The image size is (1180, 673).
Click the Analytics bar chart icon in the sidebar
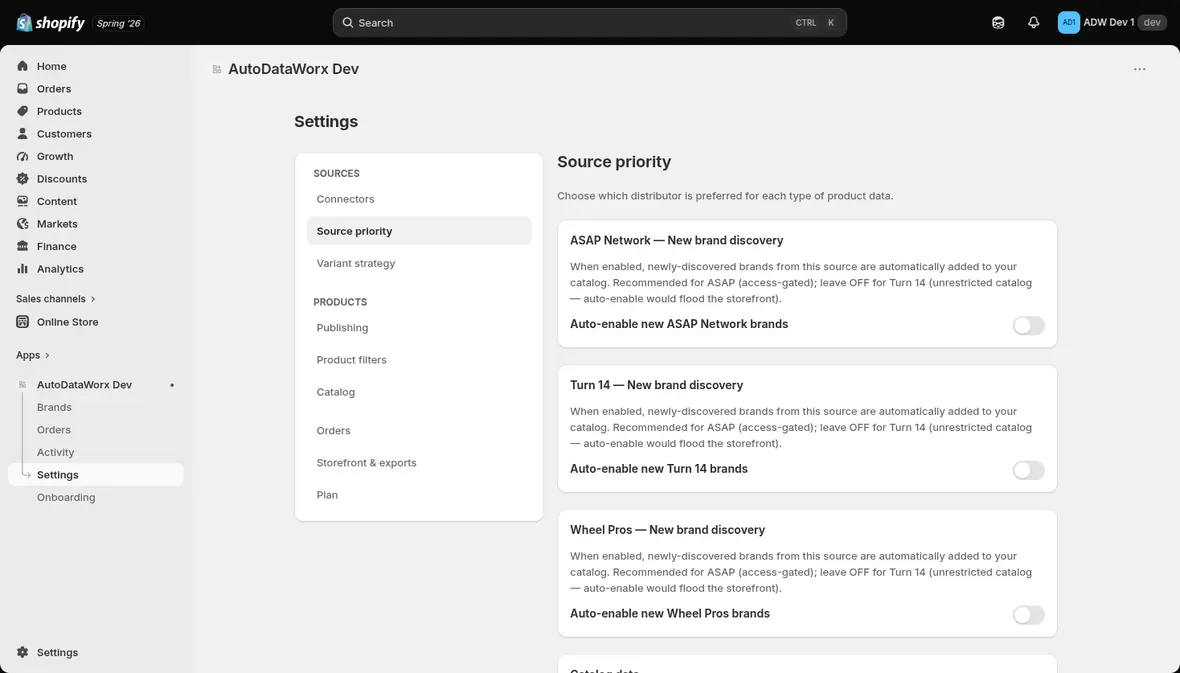point(23,269)
